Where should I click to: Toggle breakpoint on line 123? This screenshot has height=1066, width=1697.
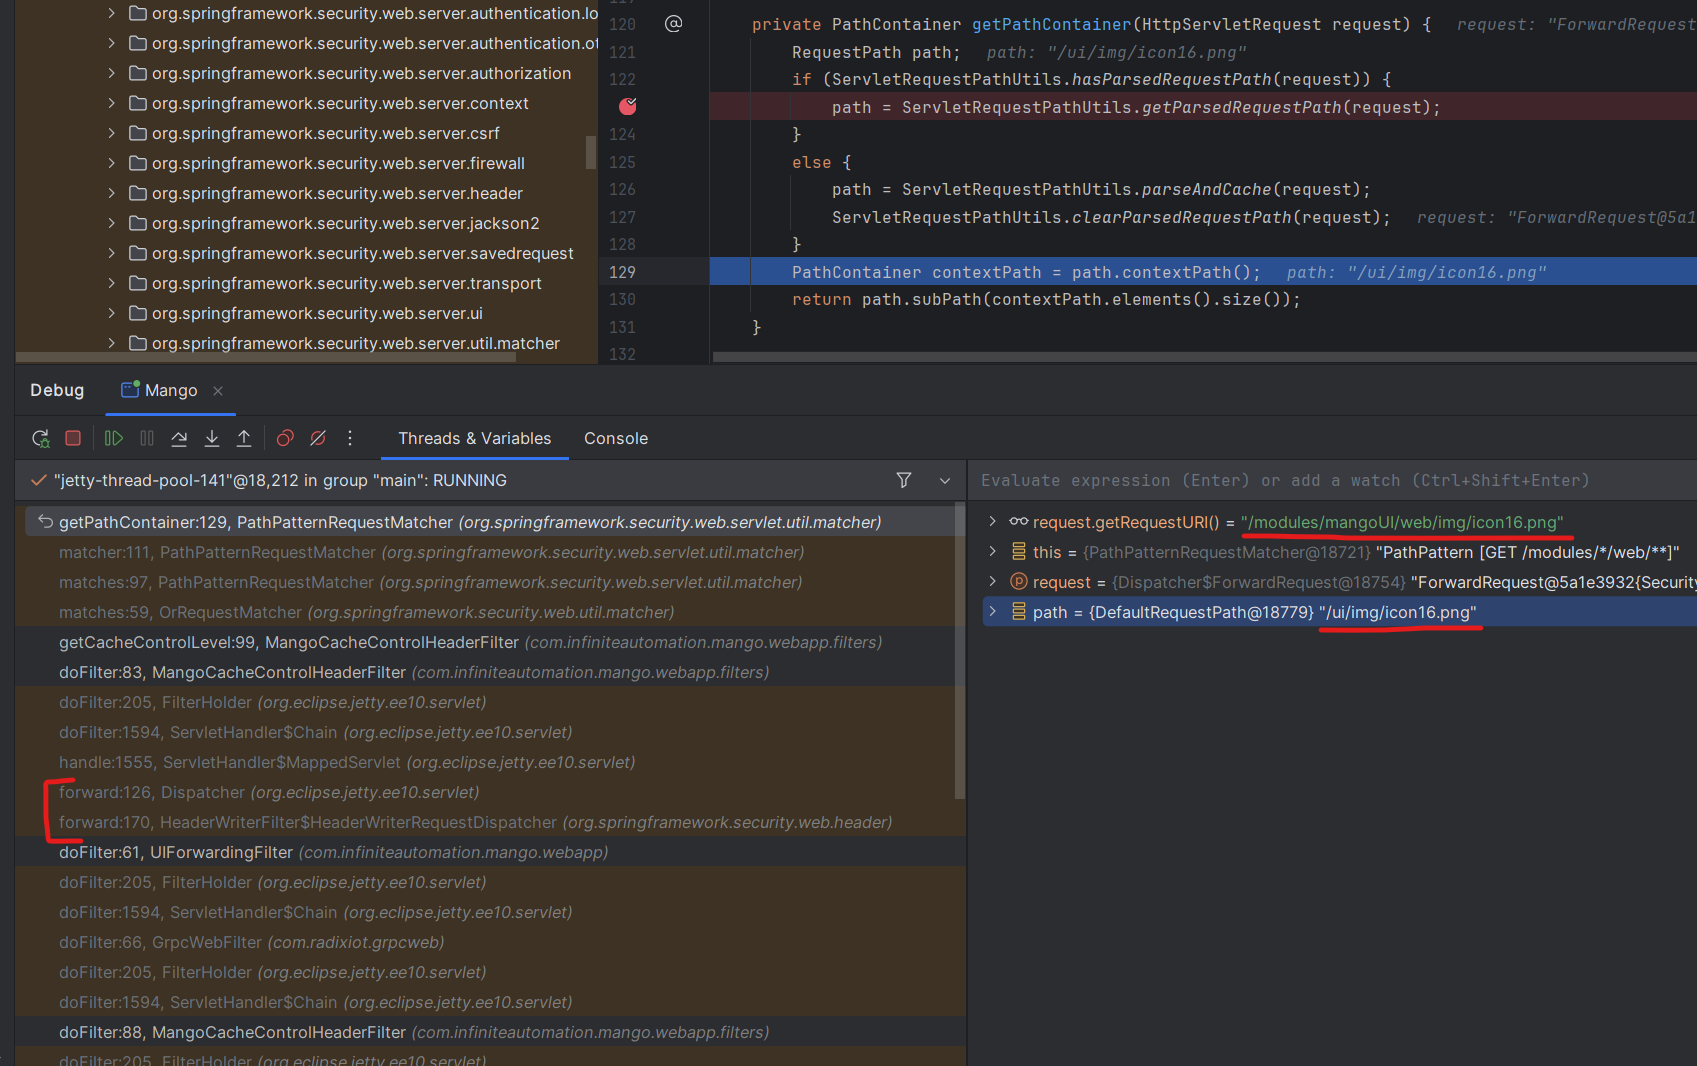[x=628, y=106]
